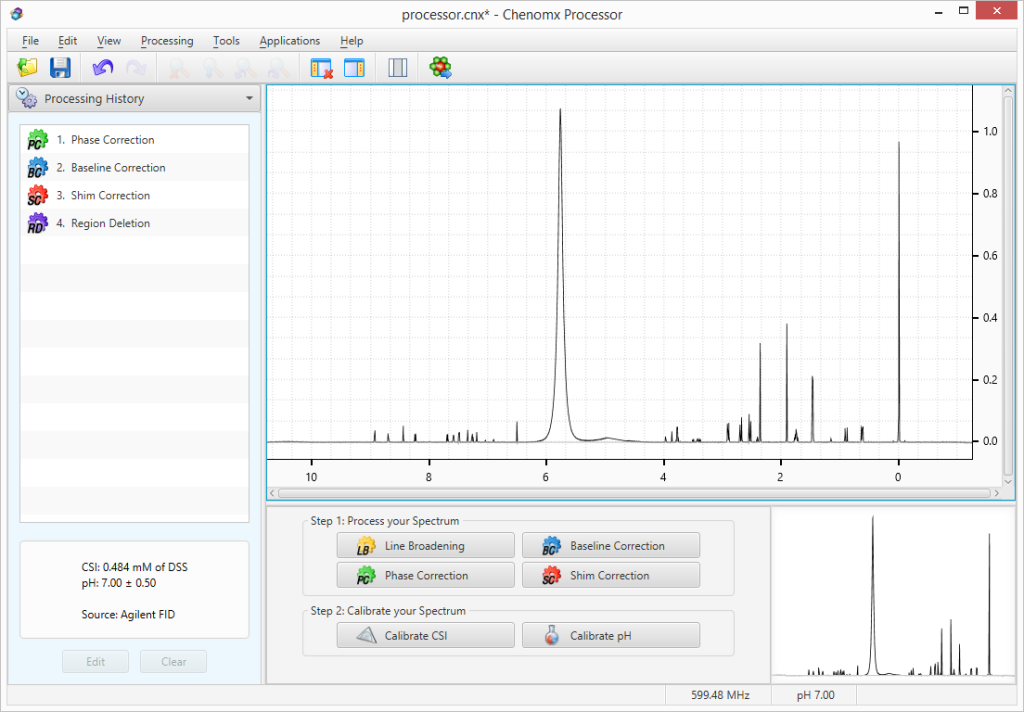Image resolution: width=1024 pixels, height=712 pixels.
Task: Expand the Processing History panel dropdown
Action: click(249, 99)
